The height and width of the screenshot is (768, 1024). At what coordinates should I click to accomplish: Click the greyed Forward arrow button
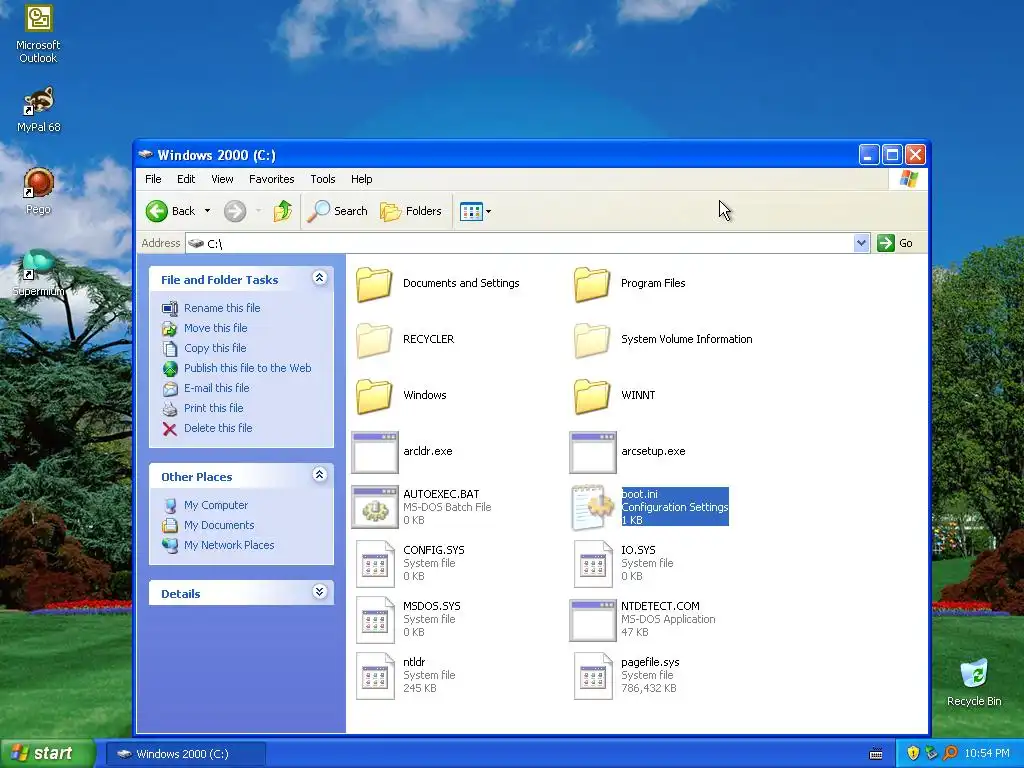[235, 211]
